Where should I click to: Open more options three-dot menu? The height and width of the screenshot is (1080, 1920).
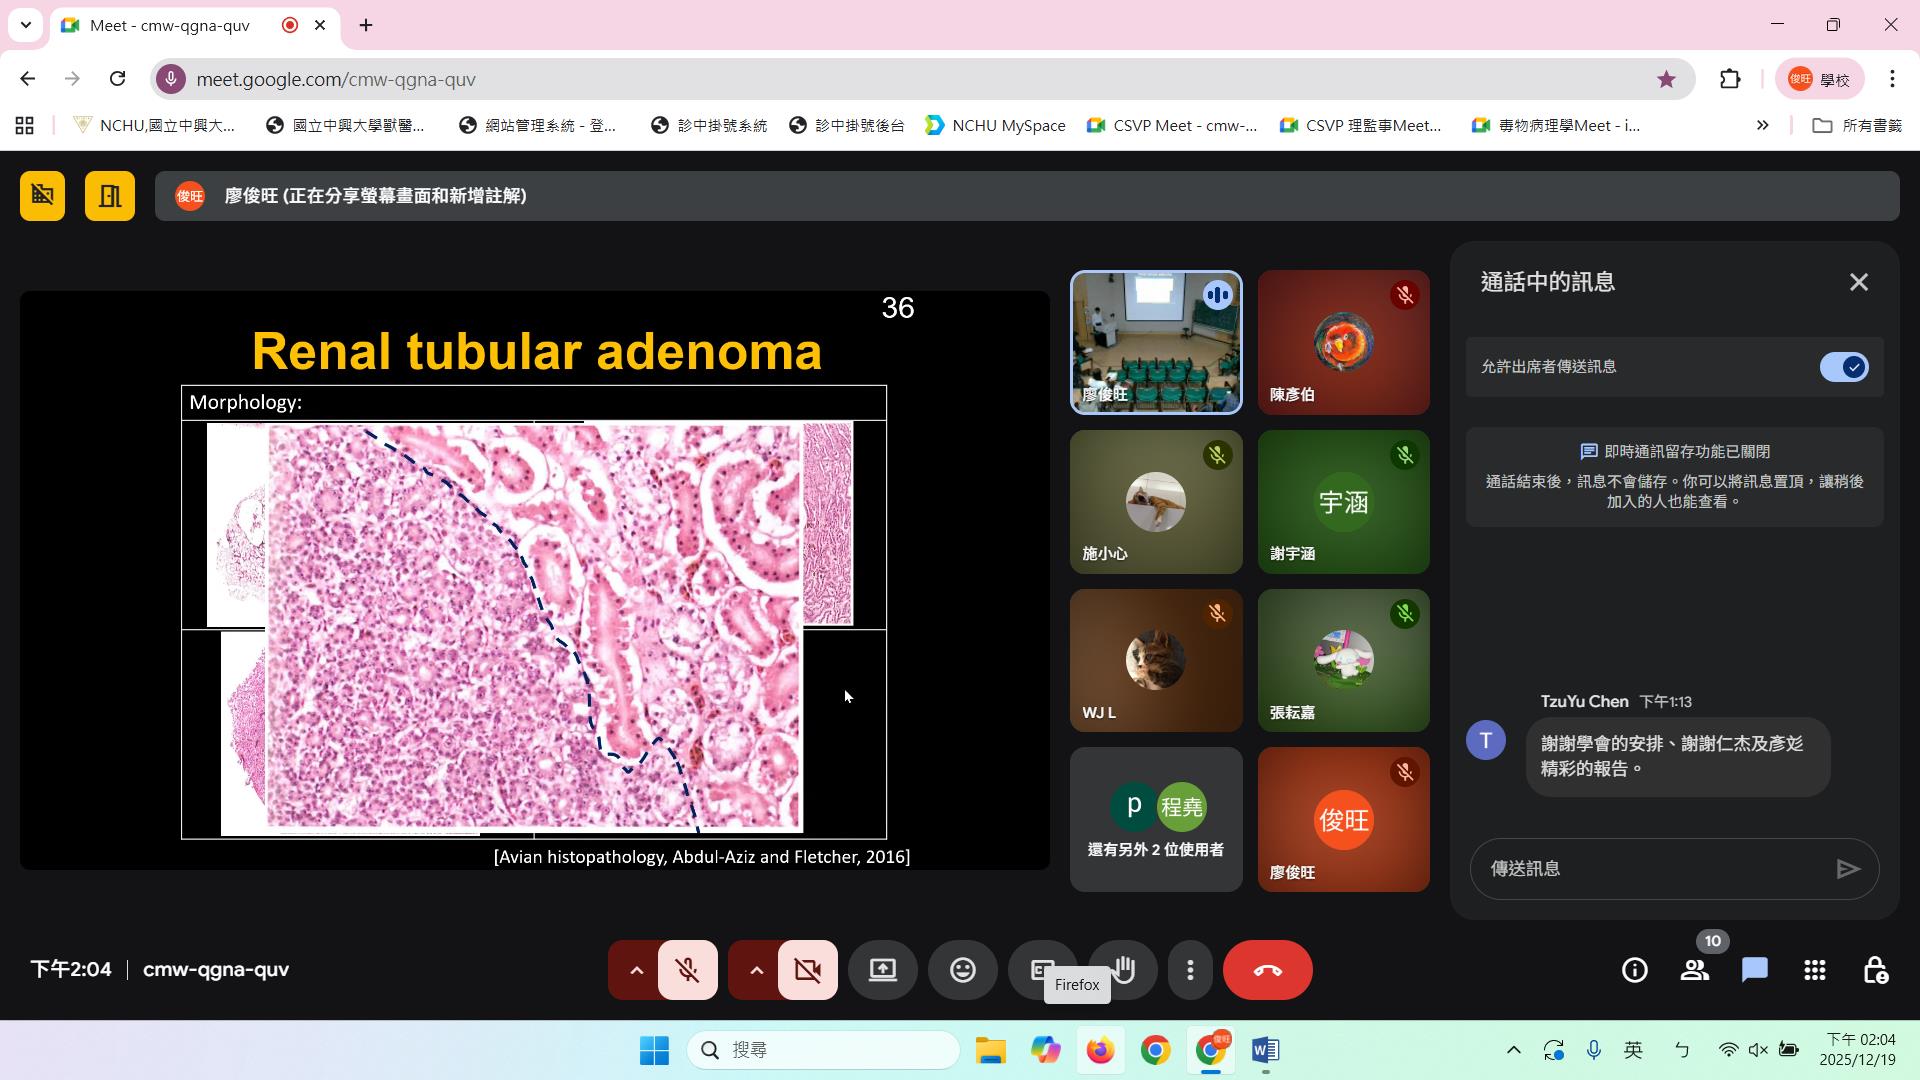1189,970
